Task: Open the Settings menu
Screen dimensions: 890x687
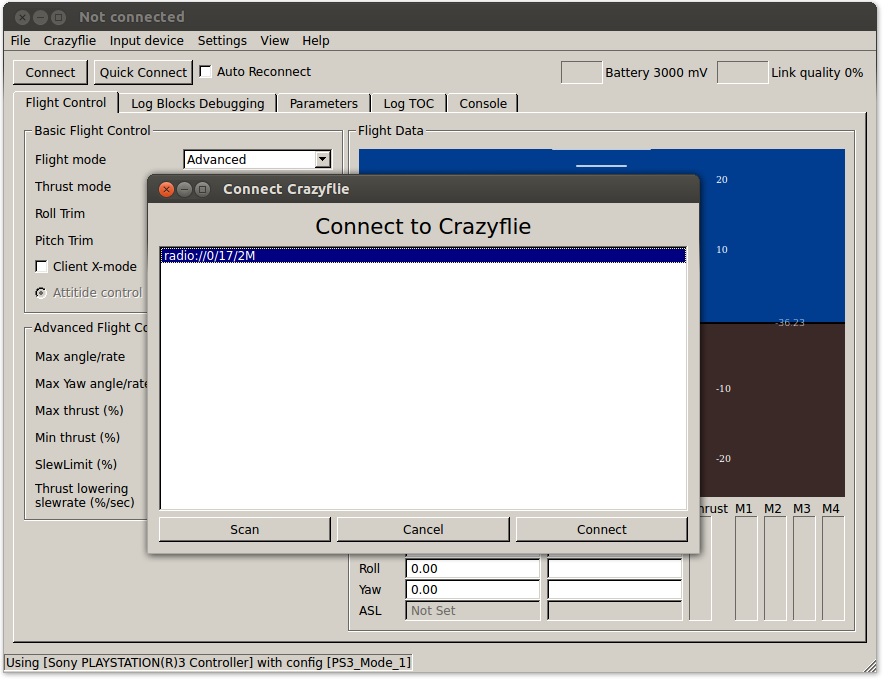Action: (222, 41)
